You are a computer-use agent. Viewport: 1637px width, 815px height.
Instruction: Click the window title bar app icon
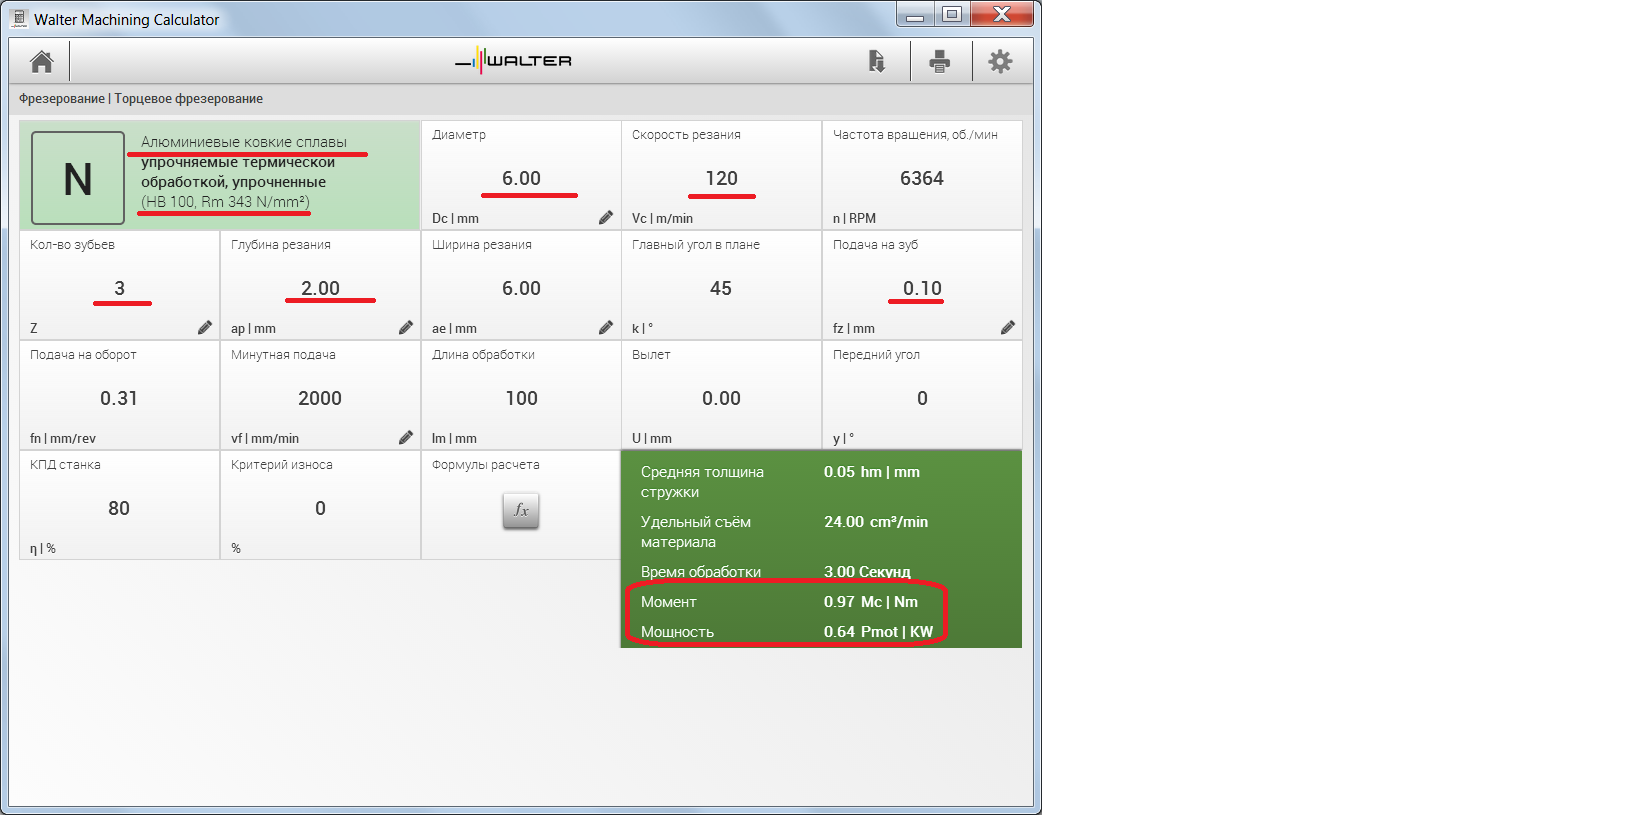pyautogui.click(x=19, y=19)
